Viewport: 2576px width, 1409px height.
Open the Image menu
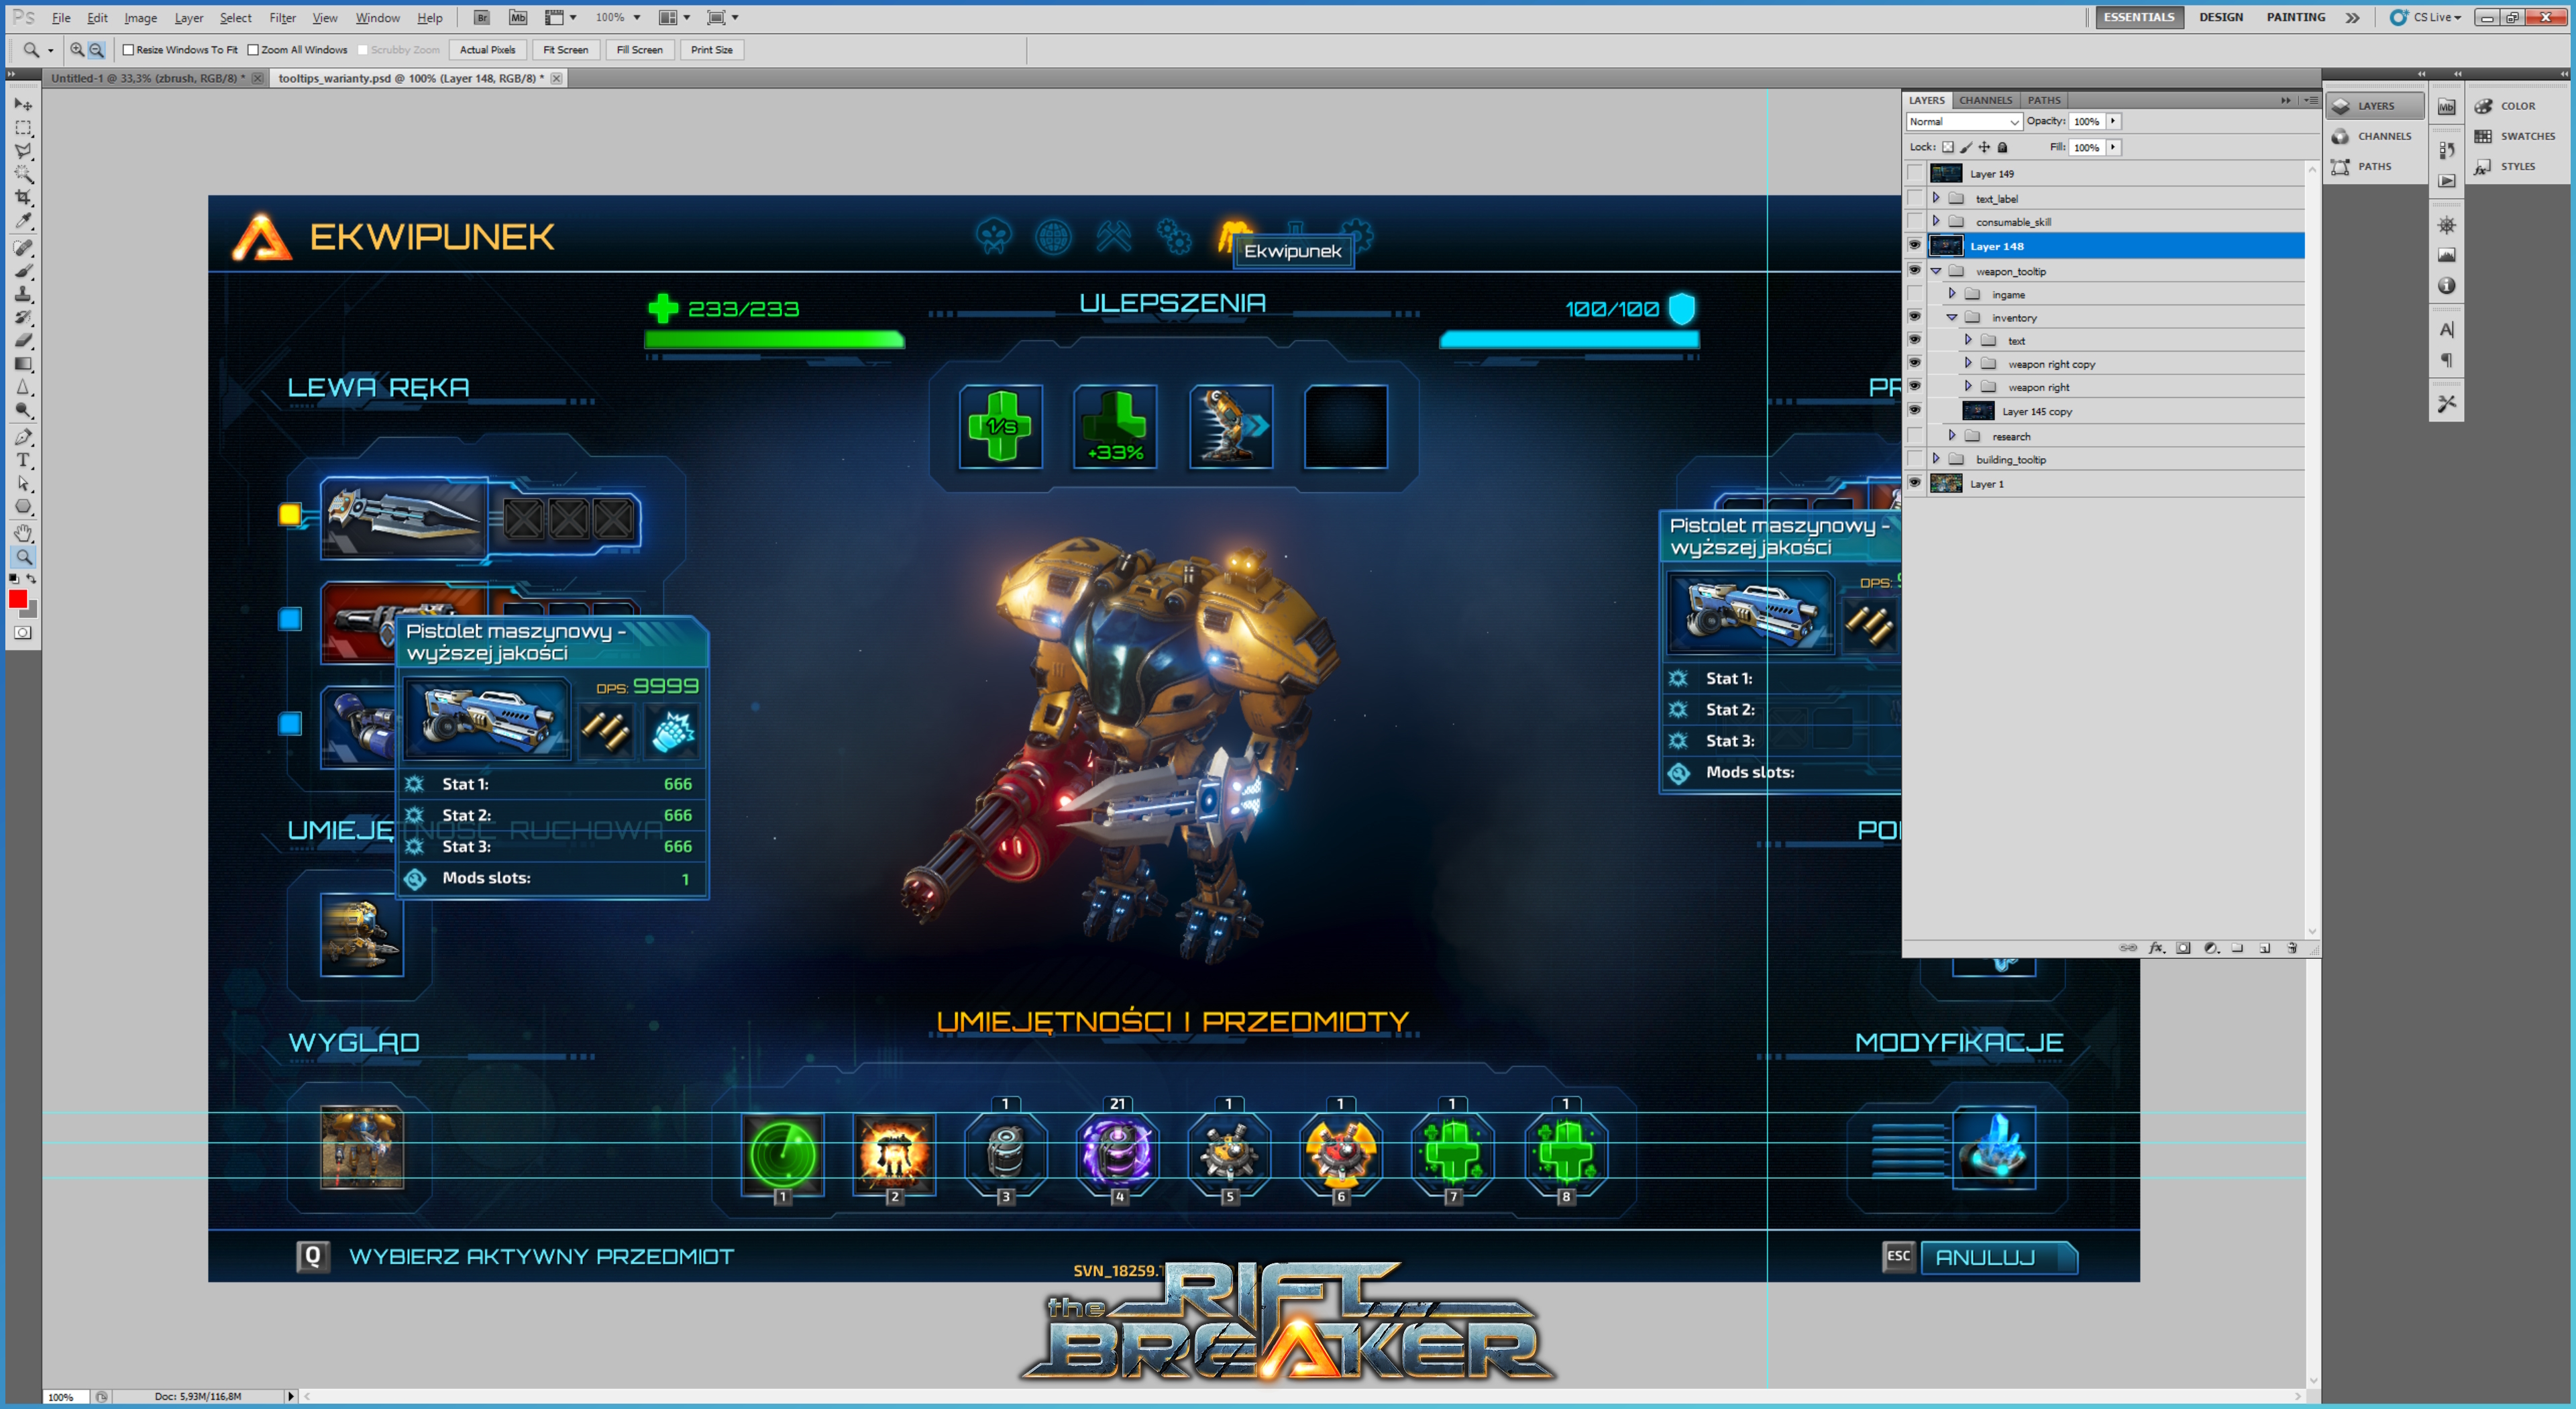140,18
